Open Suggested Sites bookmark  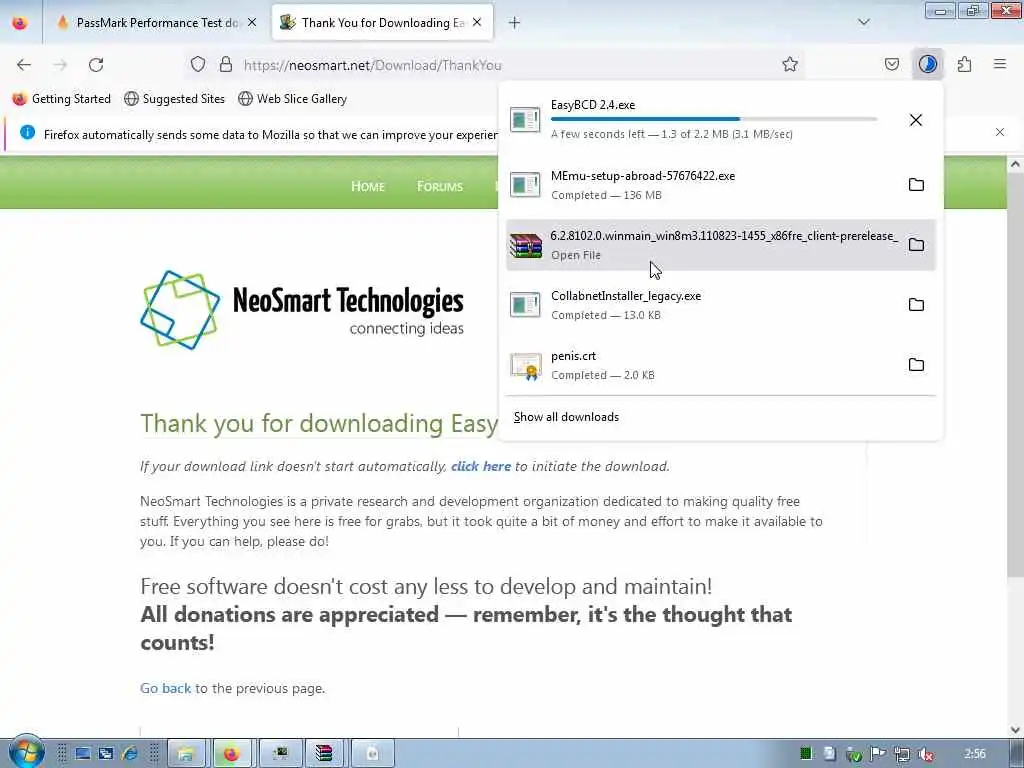coord(174,99)
